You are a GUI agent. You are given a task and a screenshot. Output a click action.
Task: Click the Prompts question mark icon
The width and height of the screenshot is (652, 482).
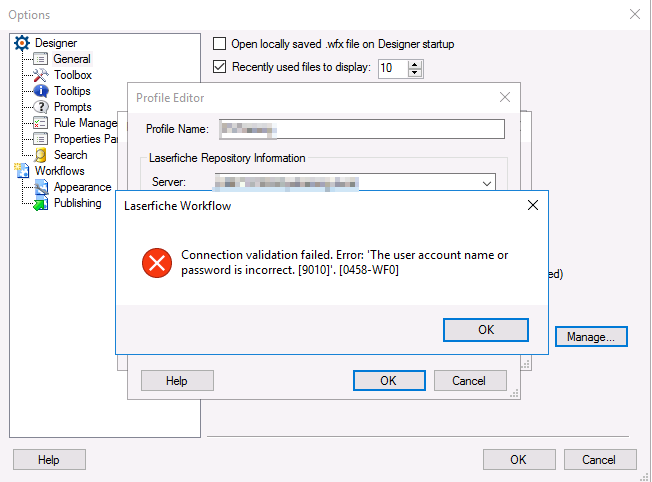(41, 107)
